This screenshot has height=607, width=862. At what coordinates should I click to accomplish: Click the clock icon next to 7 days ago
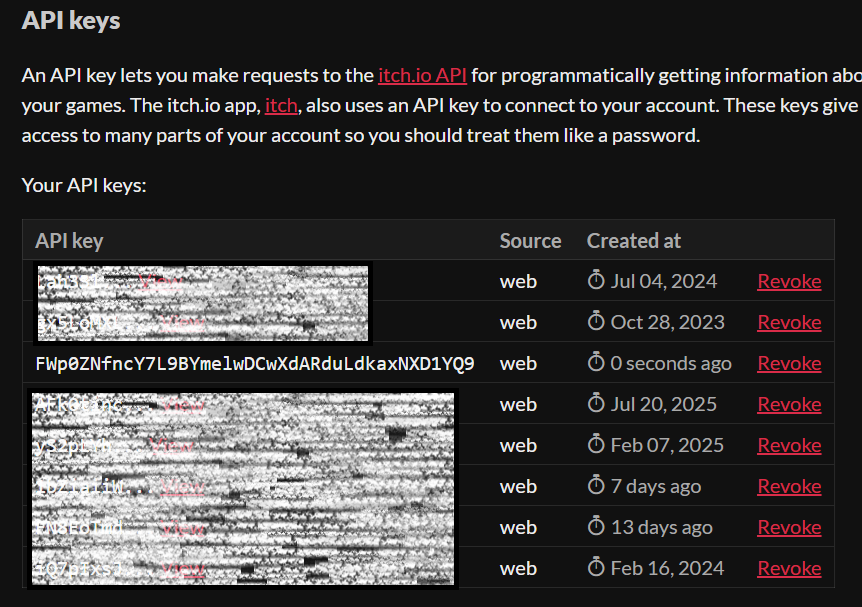pos(596,486)
